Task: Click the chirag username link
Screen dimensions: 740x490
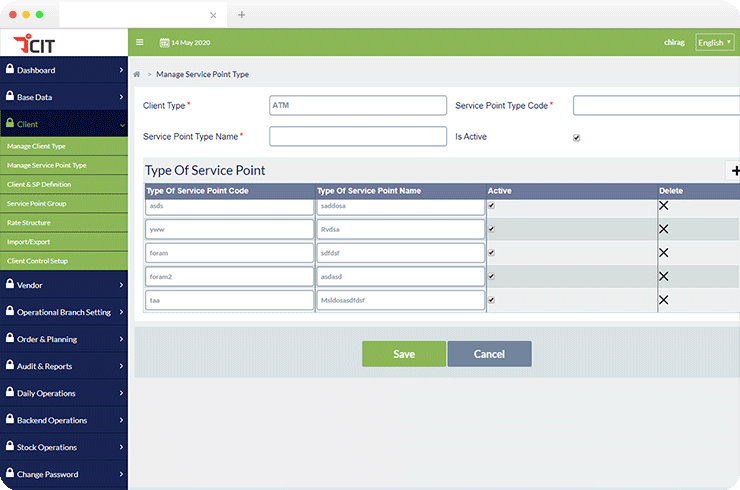Action: [x=674, y=42]
